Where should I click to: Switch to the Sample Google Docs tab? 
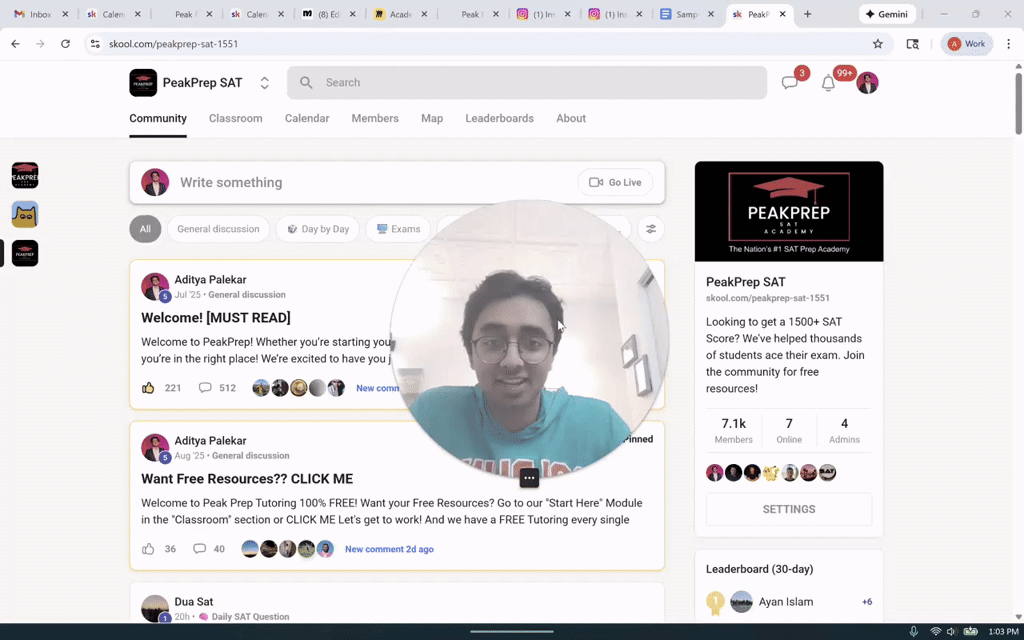688,14
